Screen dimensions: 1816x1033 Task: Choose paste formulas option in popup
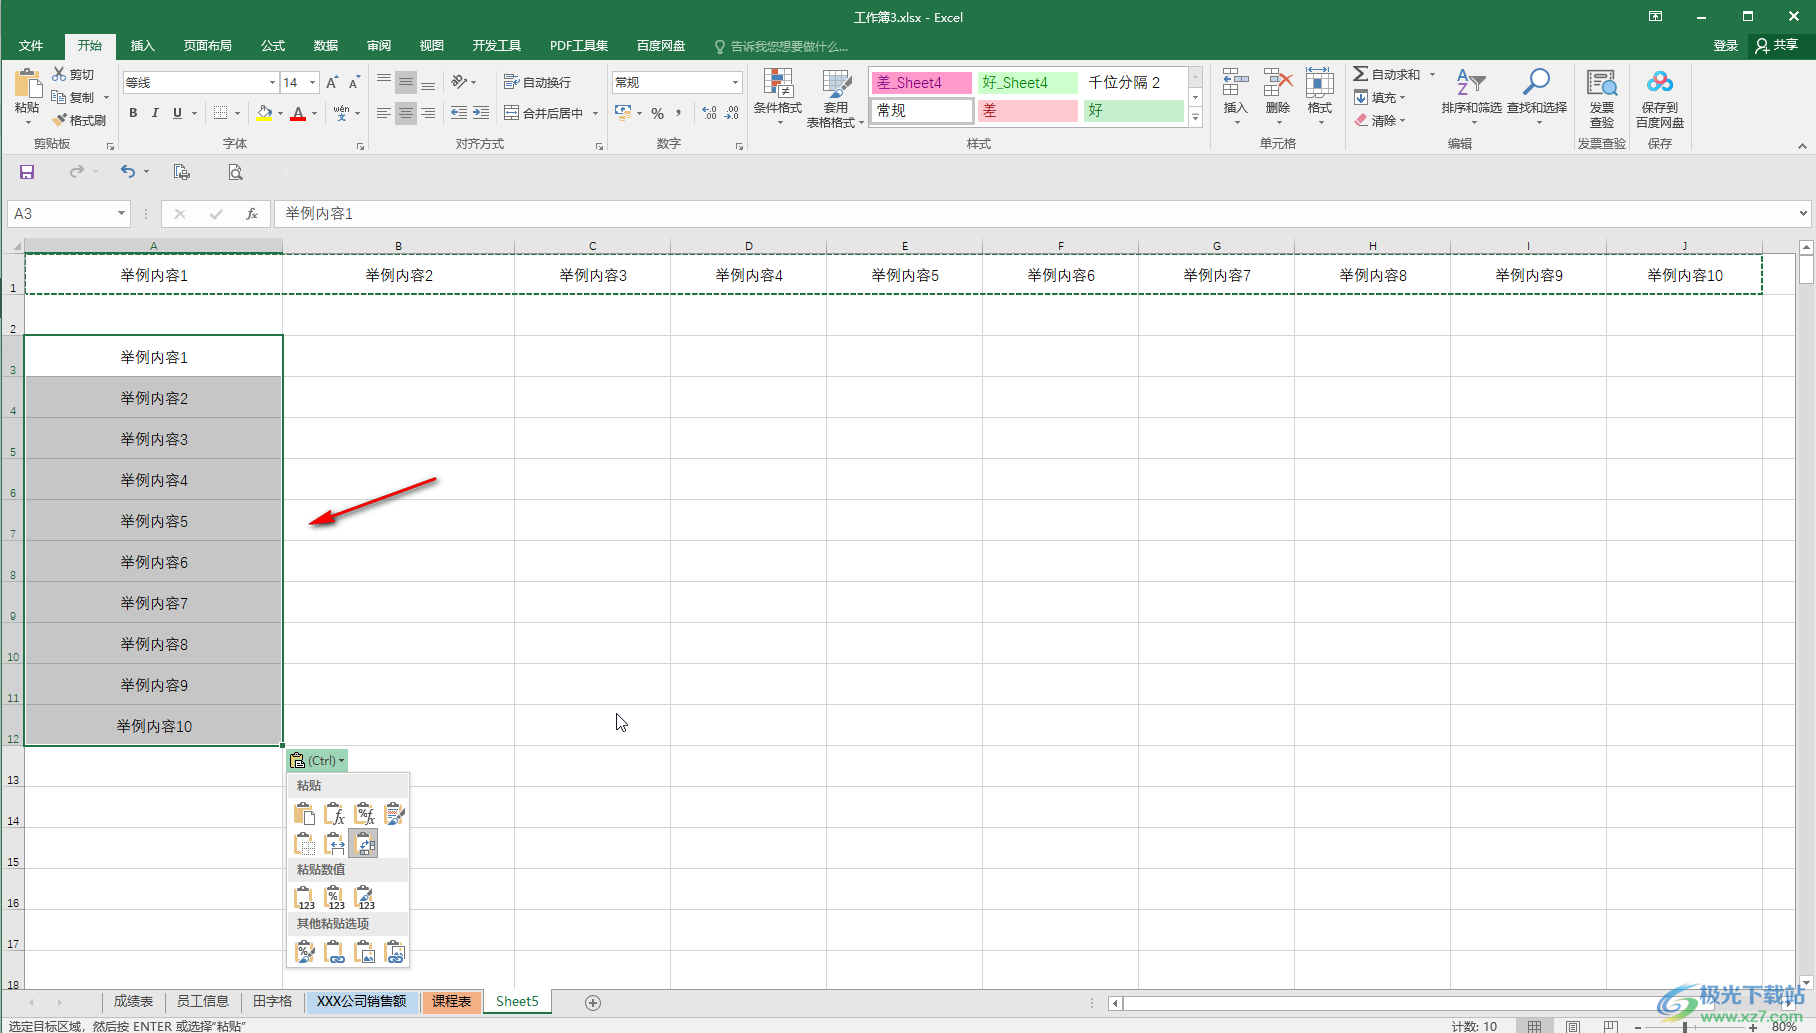point(335,814)
